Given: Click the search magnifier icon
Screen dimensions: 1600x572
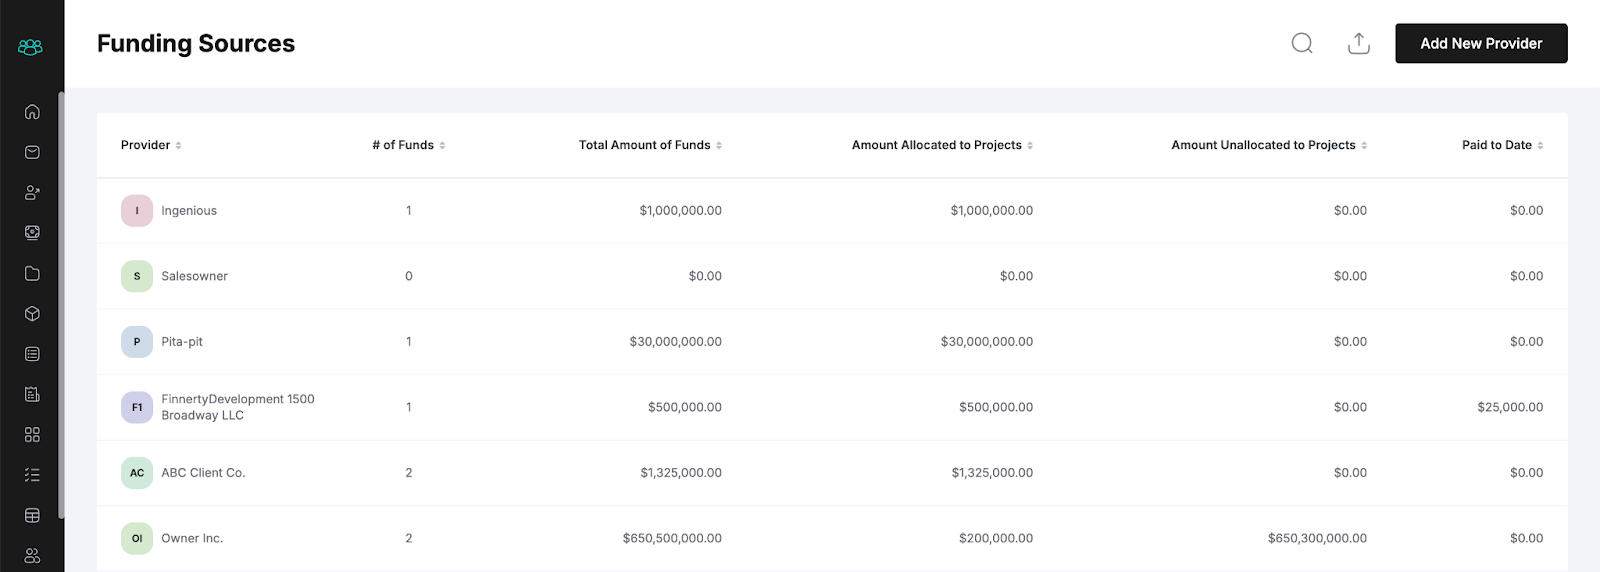Looking at the screenshot, I should (1302, 43).
